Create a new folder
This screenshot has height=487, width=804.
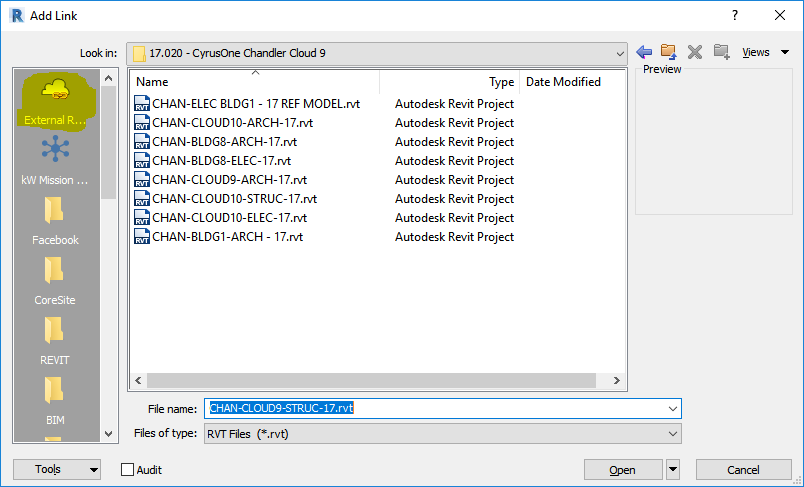(x=721, y=52)
